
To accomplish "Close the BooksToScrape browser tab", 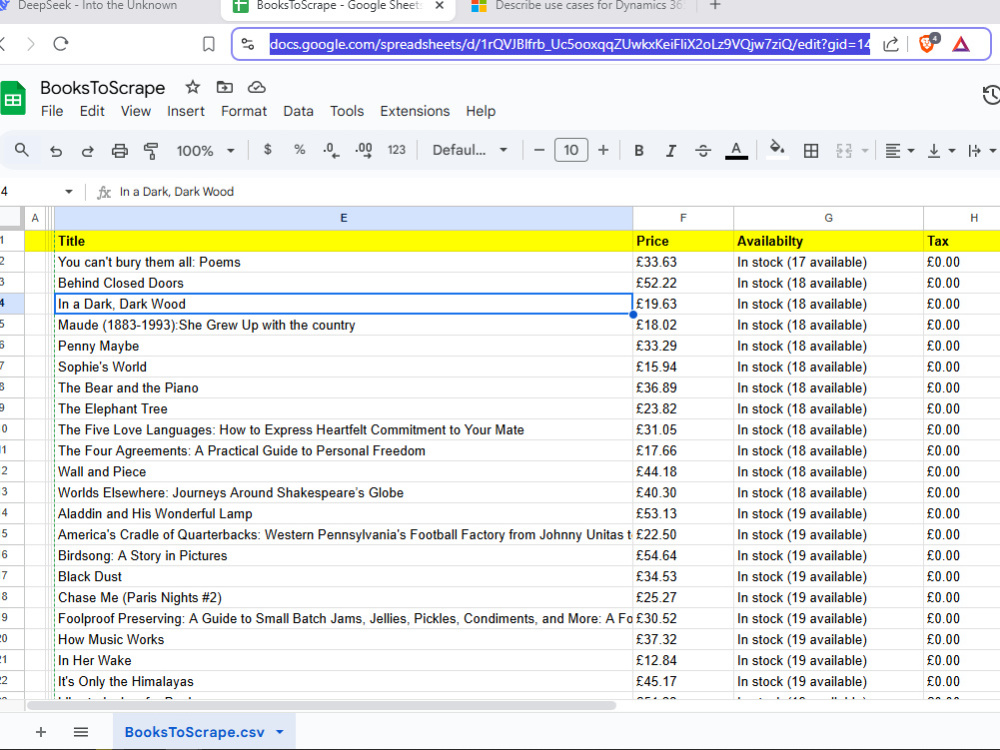I will pyautogui.click(x=439, y=5).
